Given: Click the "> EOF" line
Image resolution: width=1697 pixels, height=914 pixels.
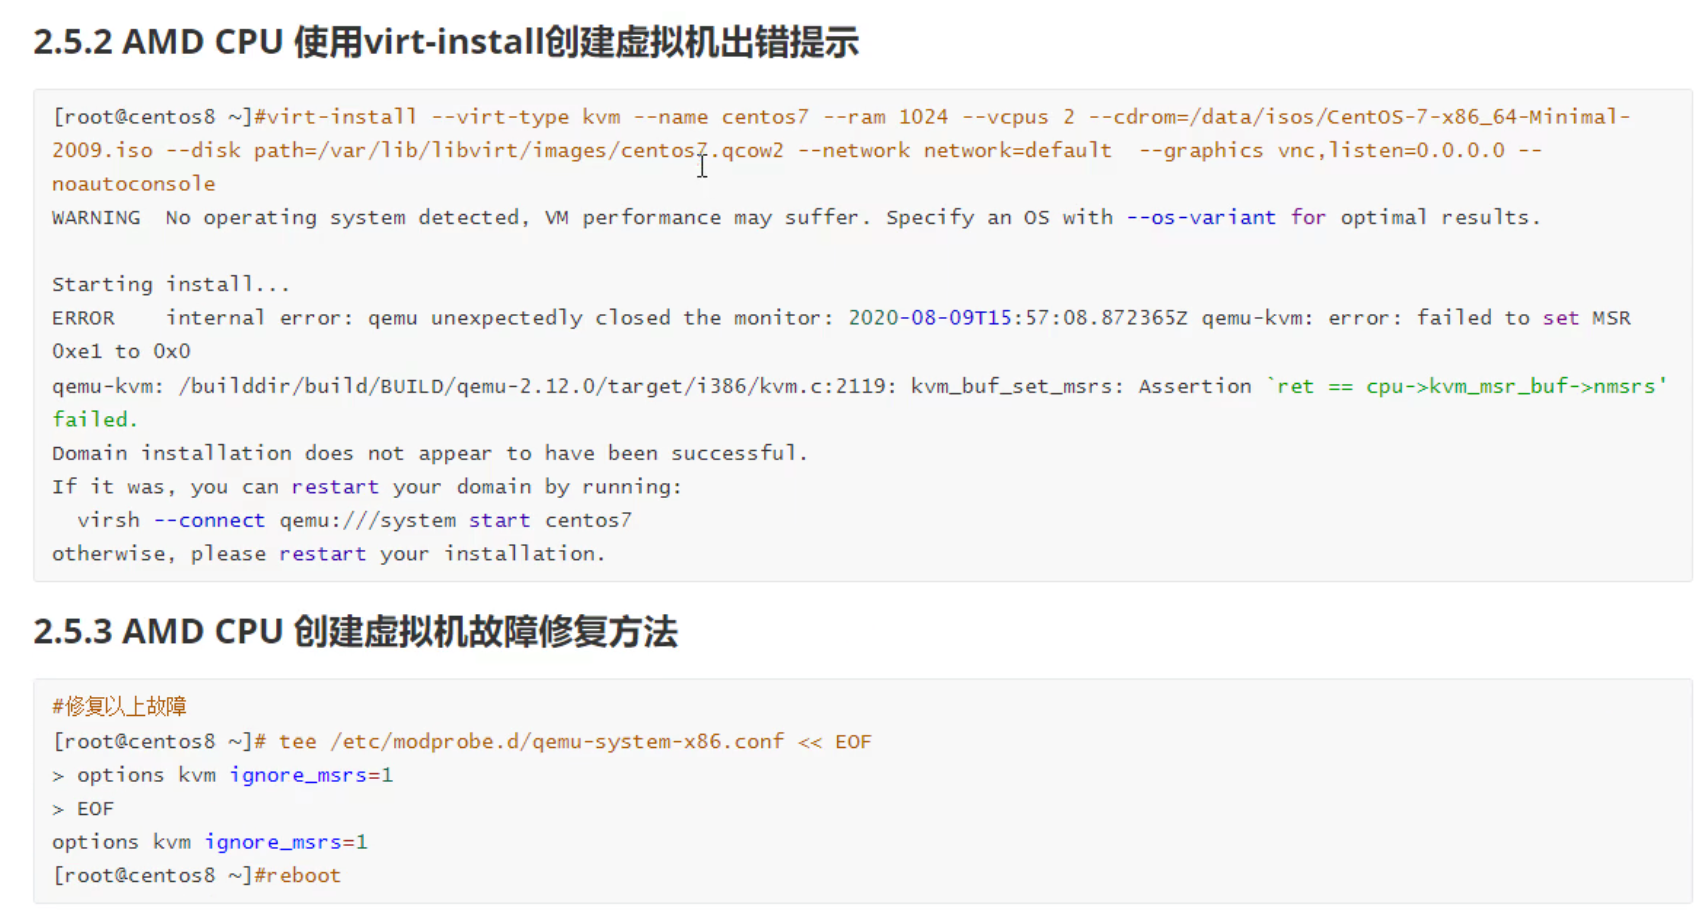Looking at the screenshot, I should 83,809.
